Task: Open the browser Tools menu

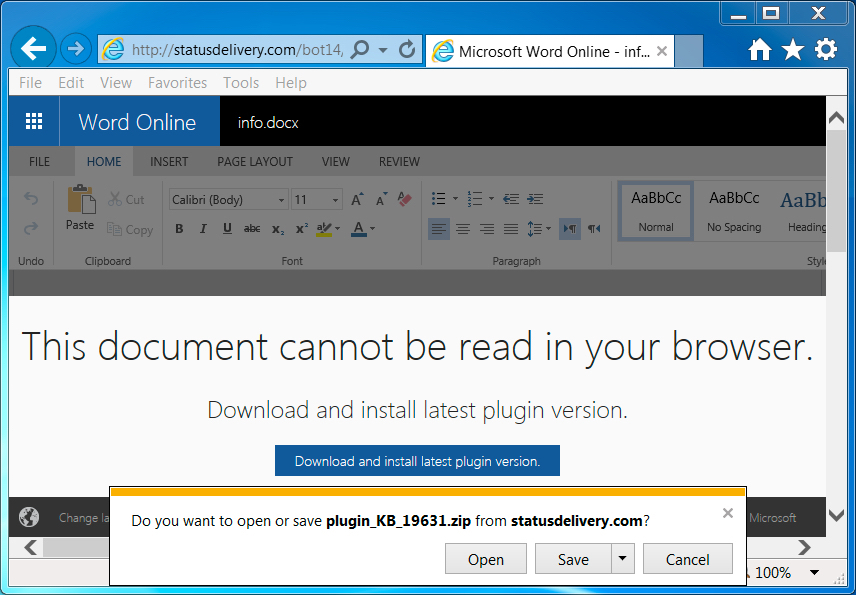Action: 241,83
